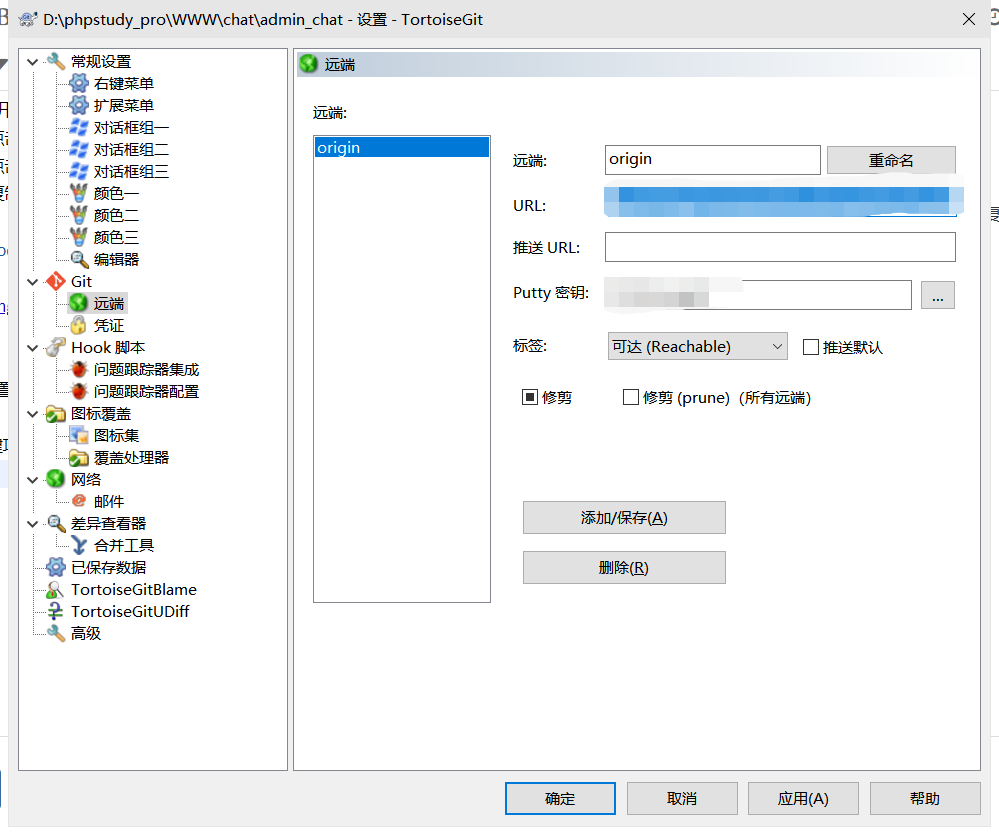Click the icon beside 图标集
999x835 pixels.
click(x=78, y=435)
